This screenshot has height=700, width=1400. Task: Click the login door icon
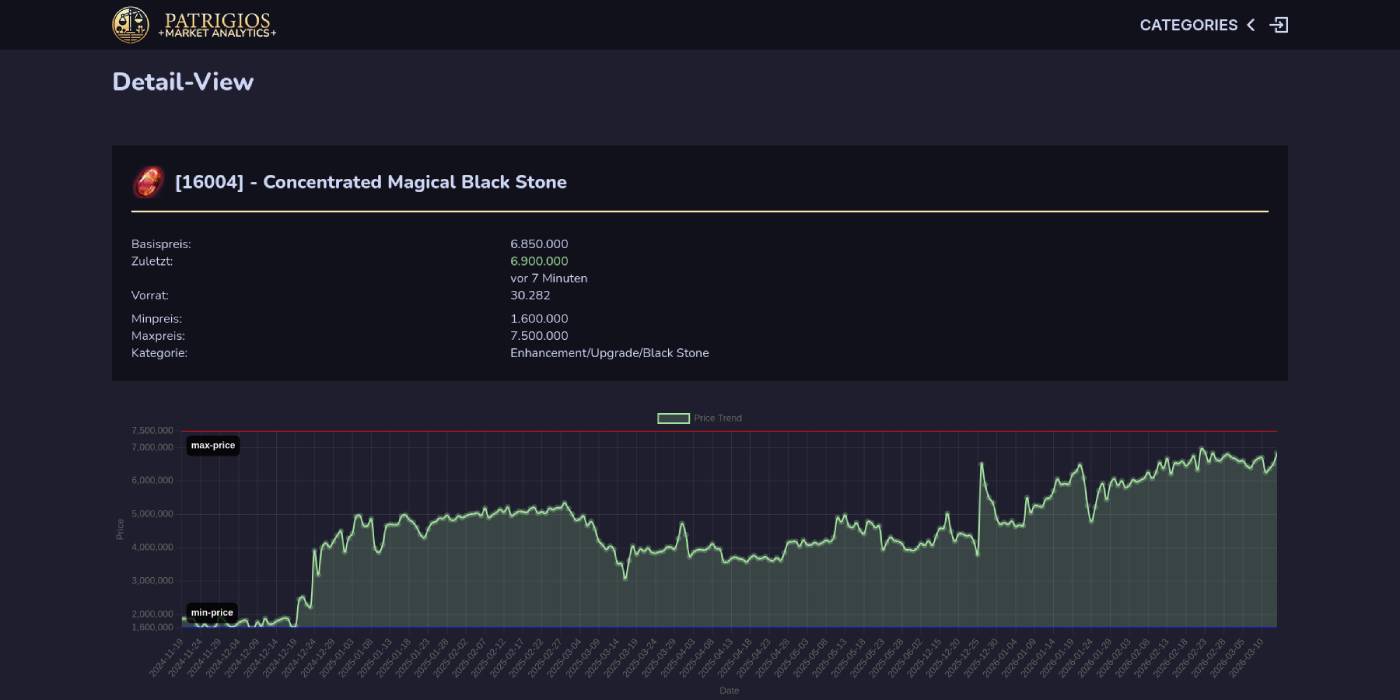coord(1280,24)
